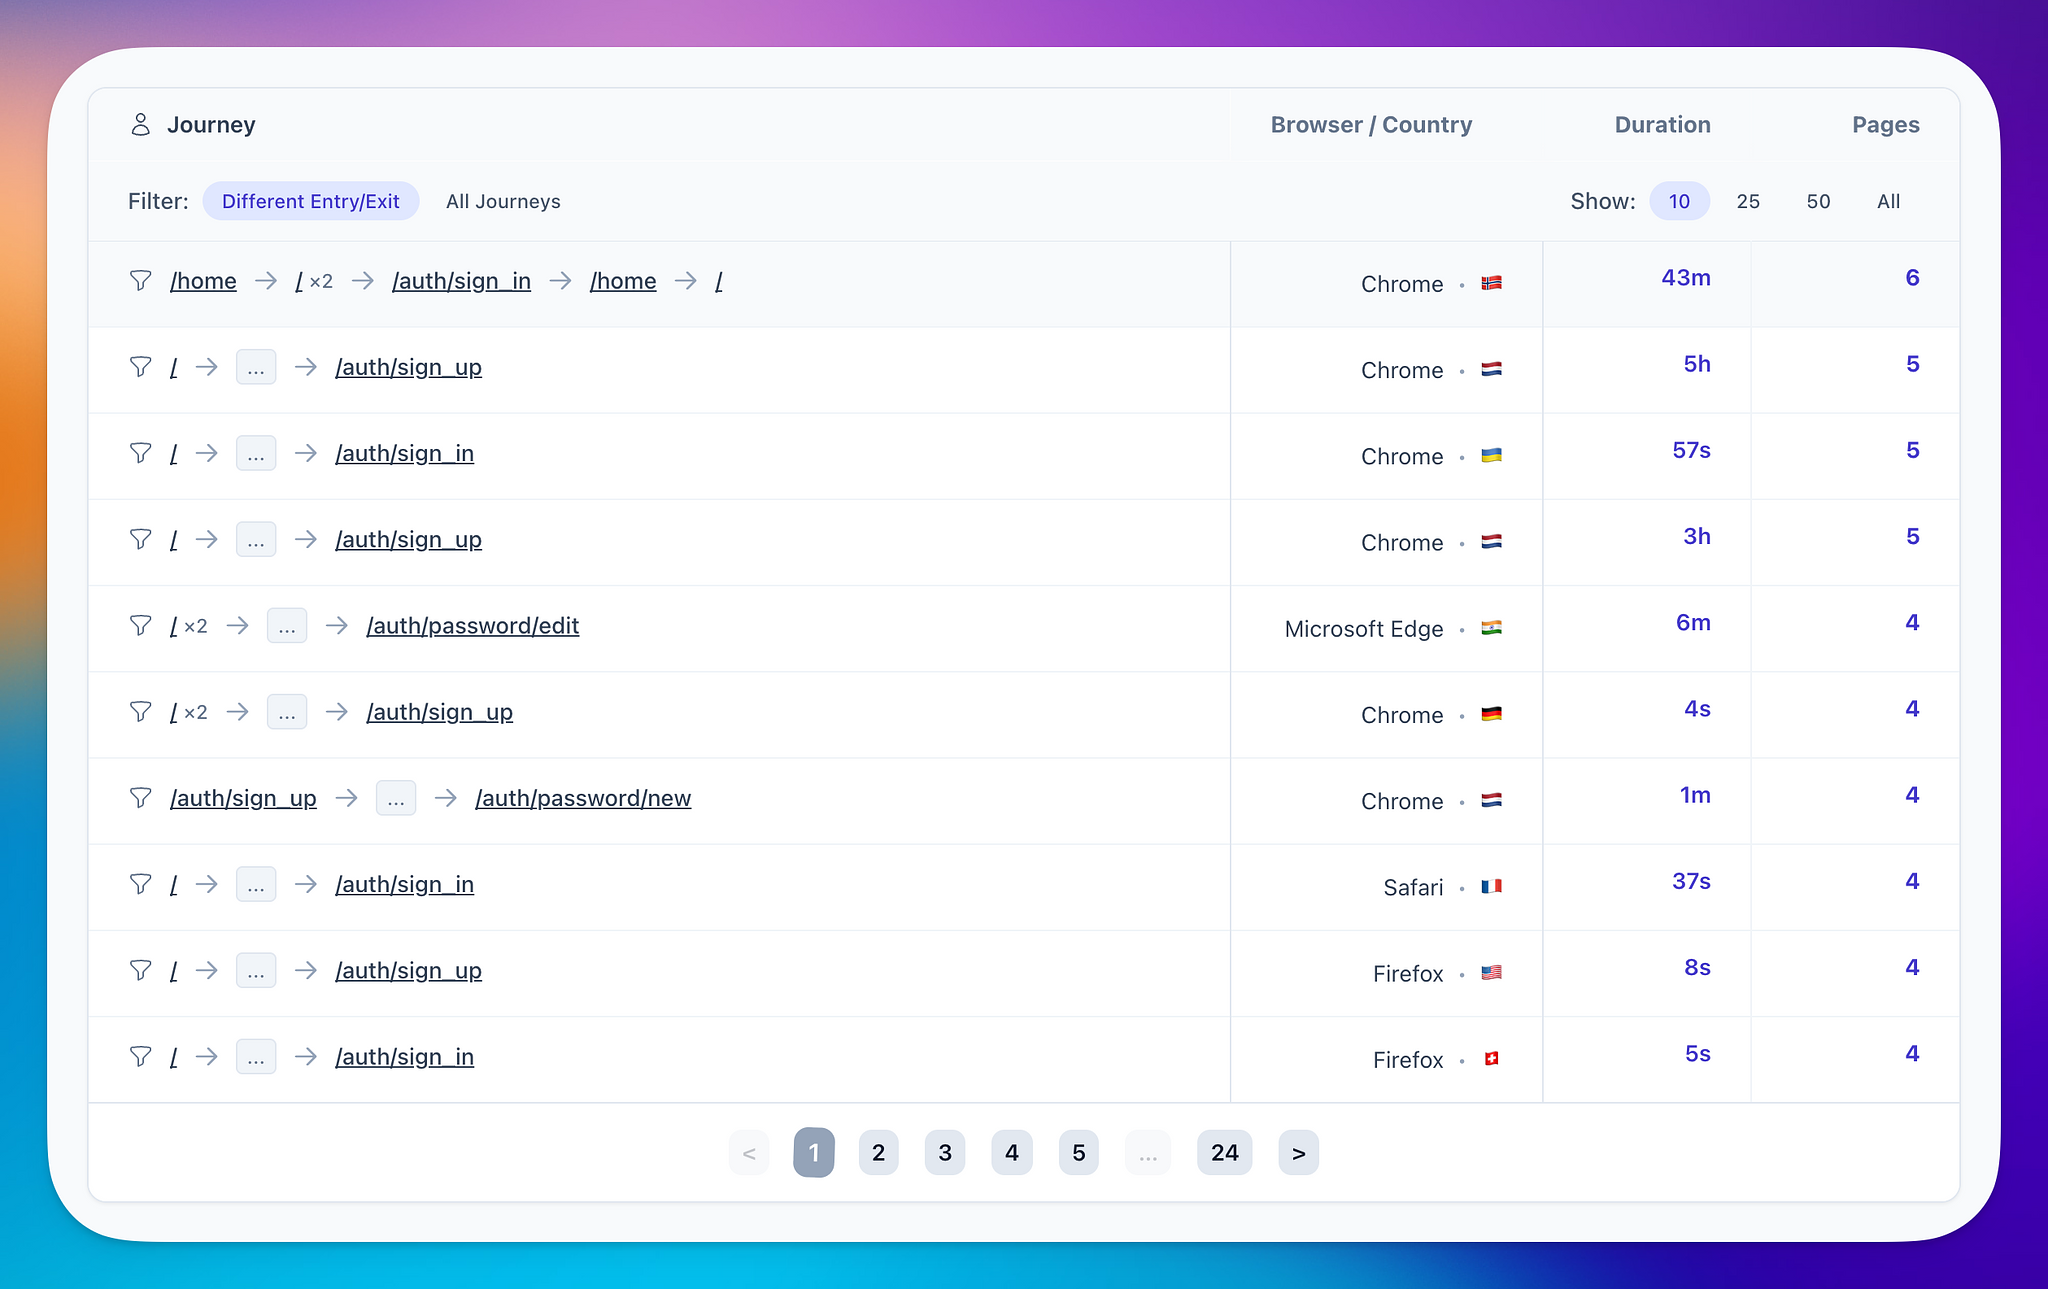Viewport: 2048px width, 1289px height.
Task: Jump to page 24 in pagination
Action: point(1224,1152)
